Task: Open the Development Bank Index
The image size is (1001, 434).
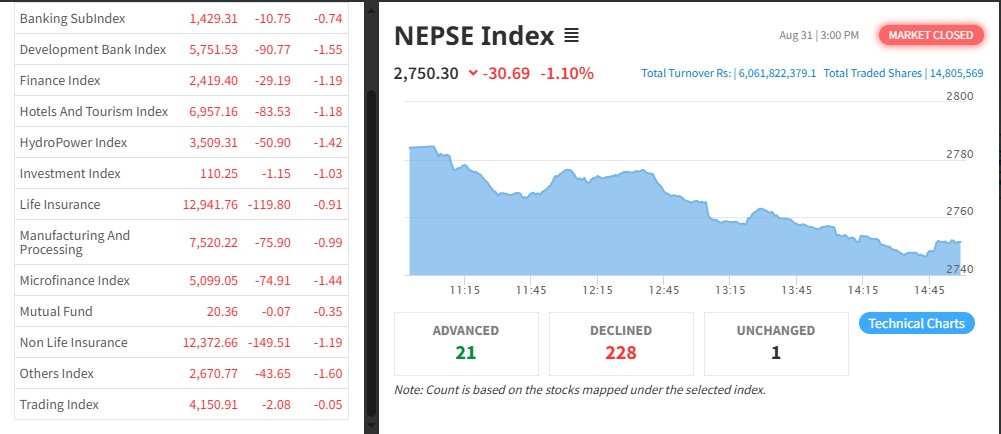Action: click(x=92, y=49)
